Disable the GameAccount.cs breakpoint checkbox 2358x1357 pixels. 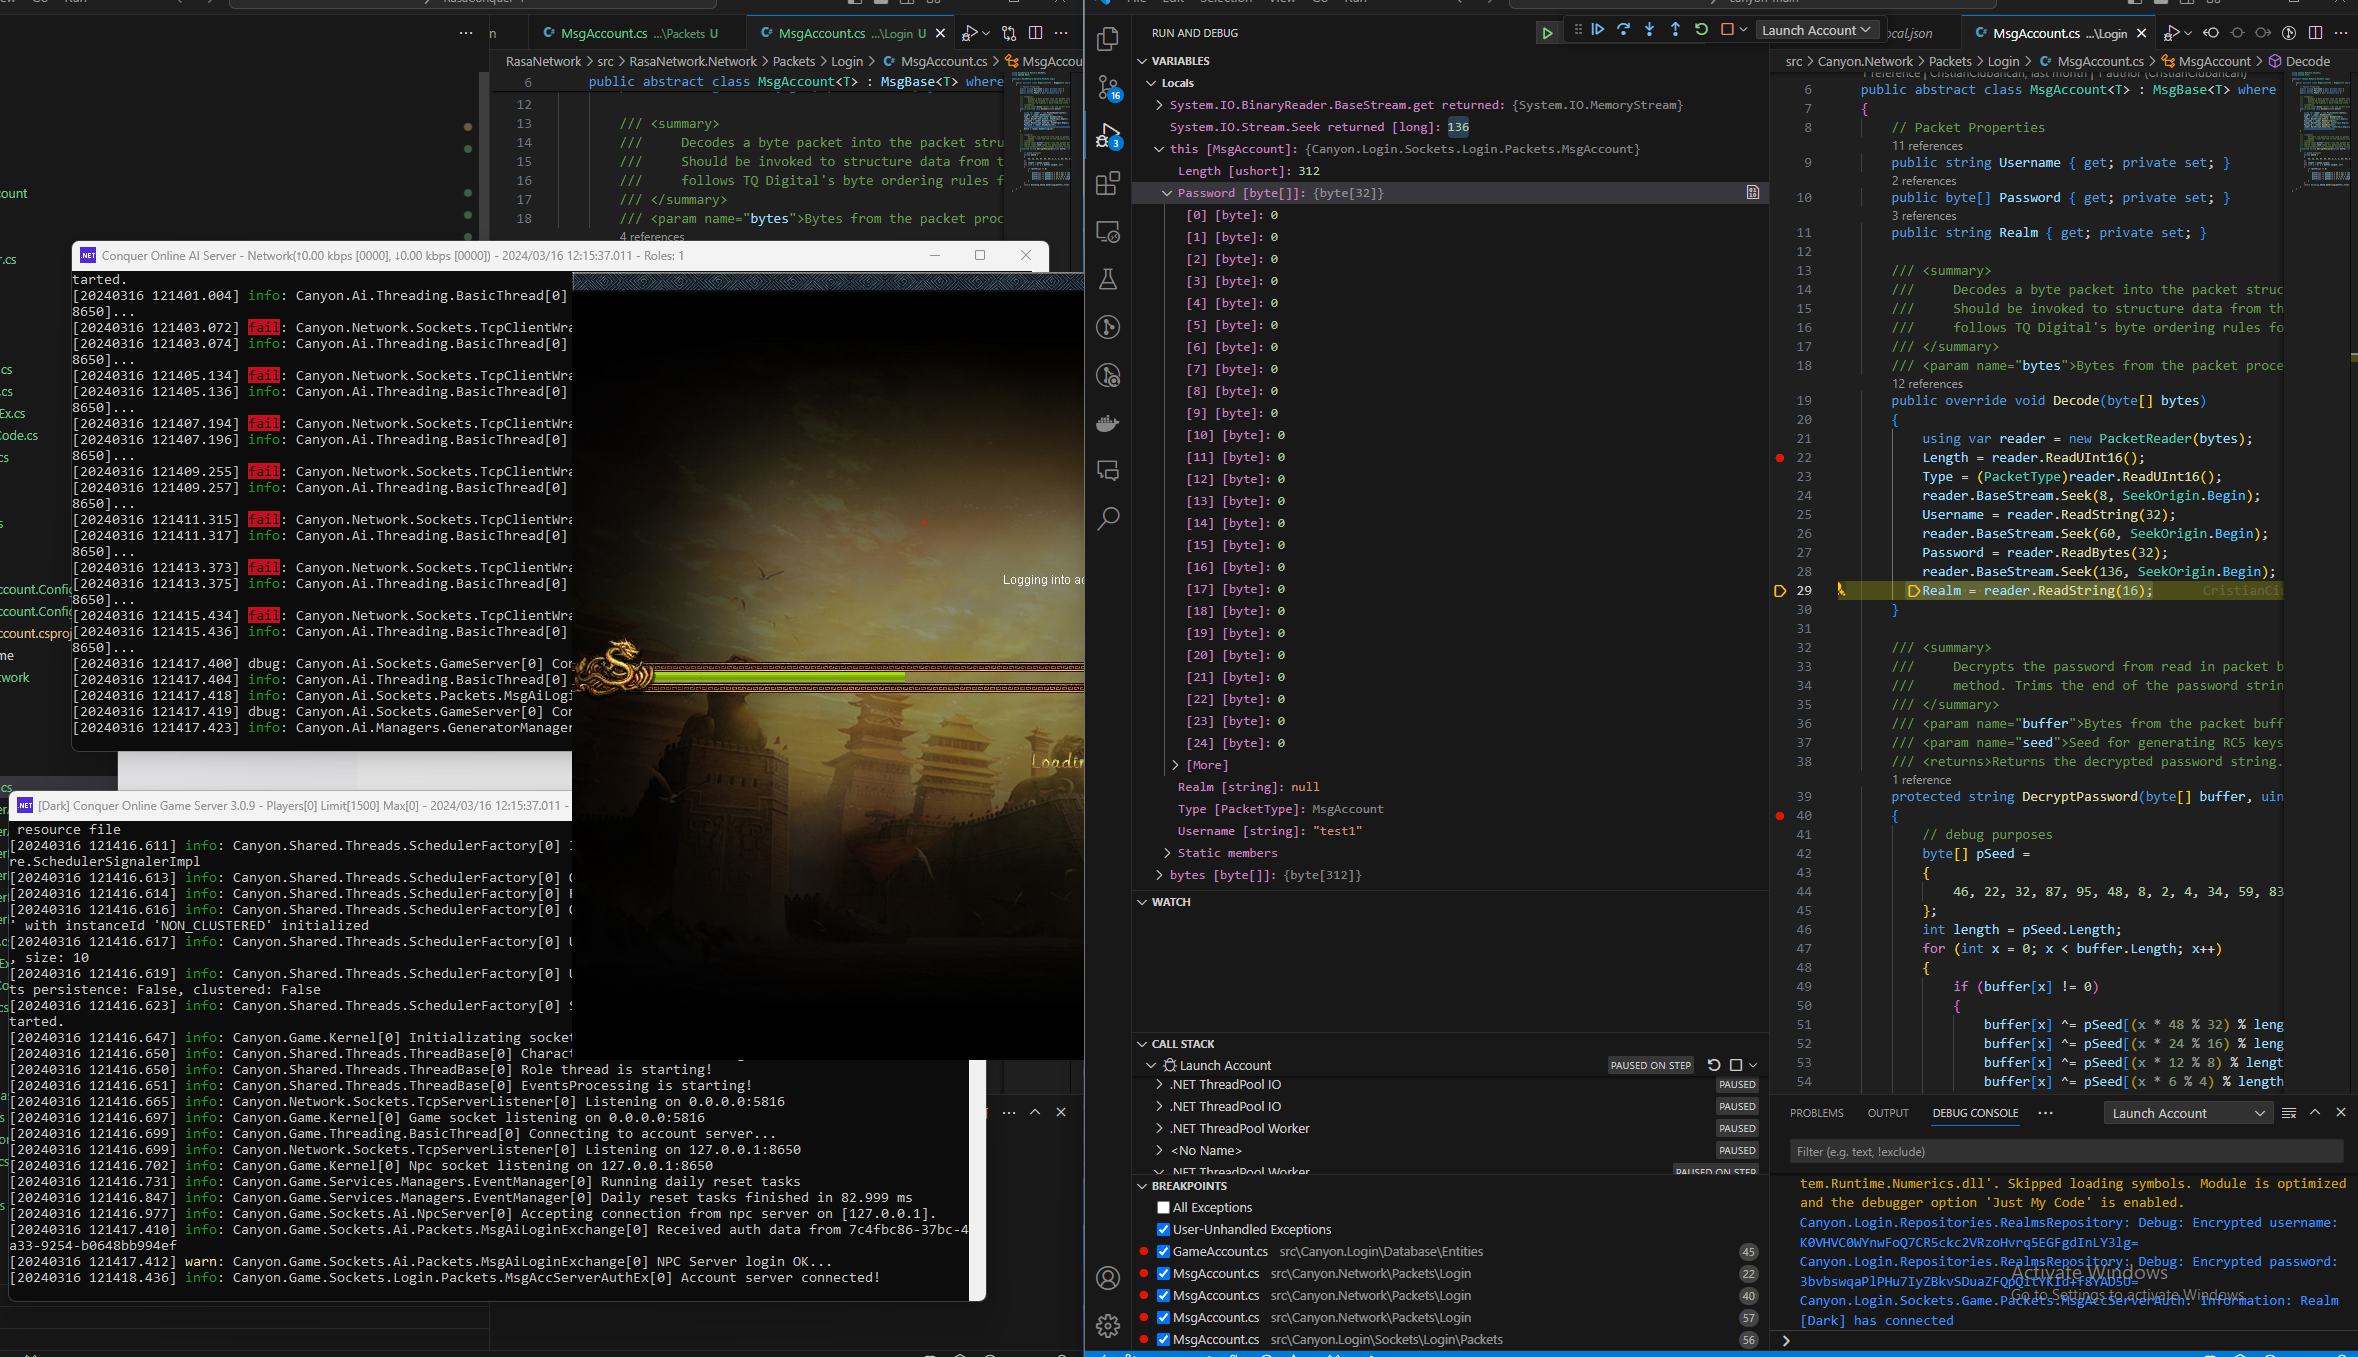click(x=1163, y=1252)
